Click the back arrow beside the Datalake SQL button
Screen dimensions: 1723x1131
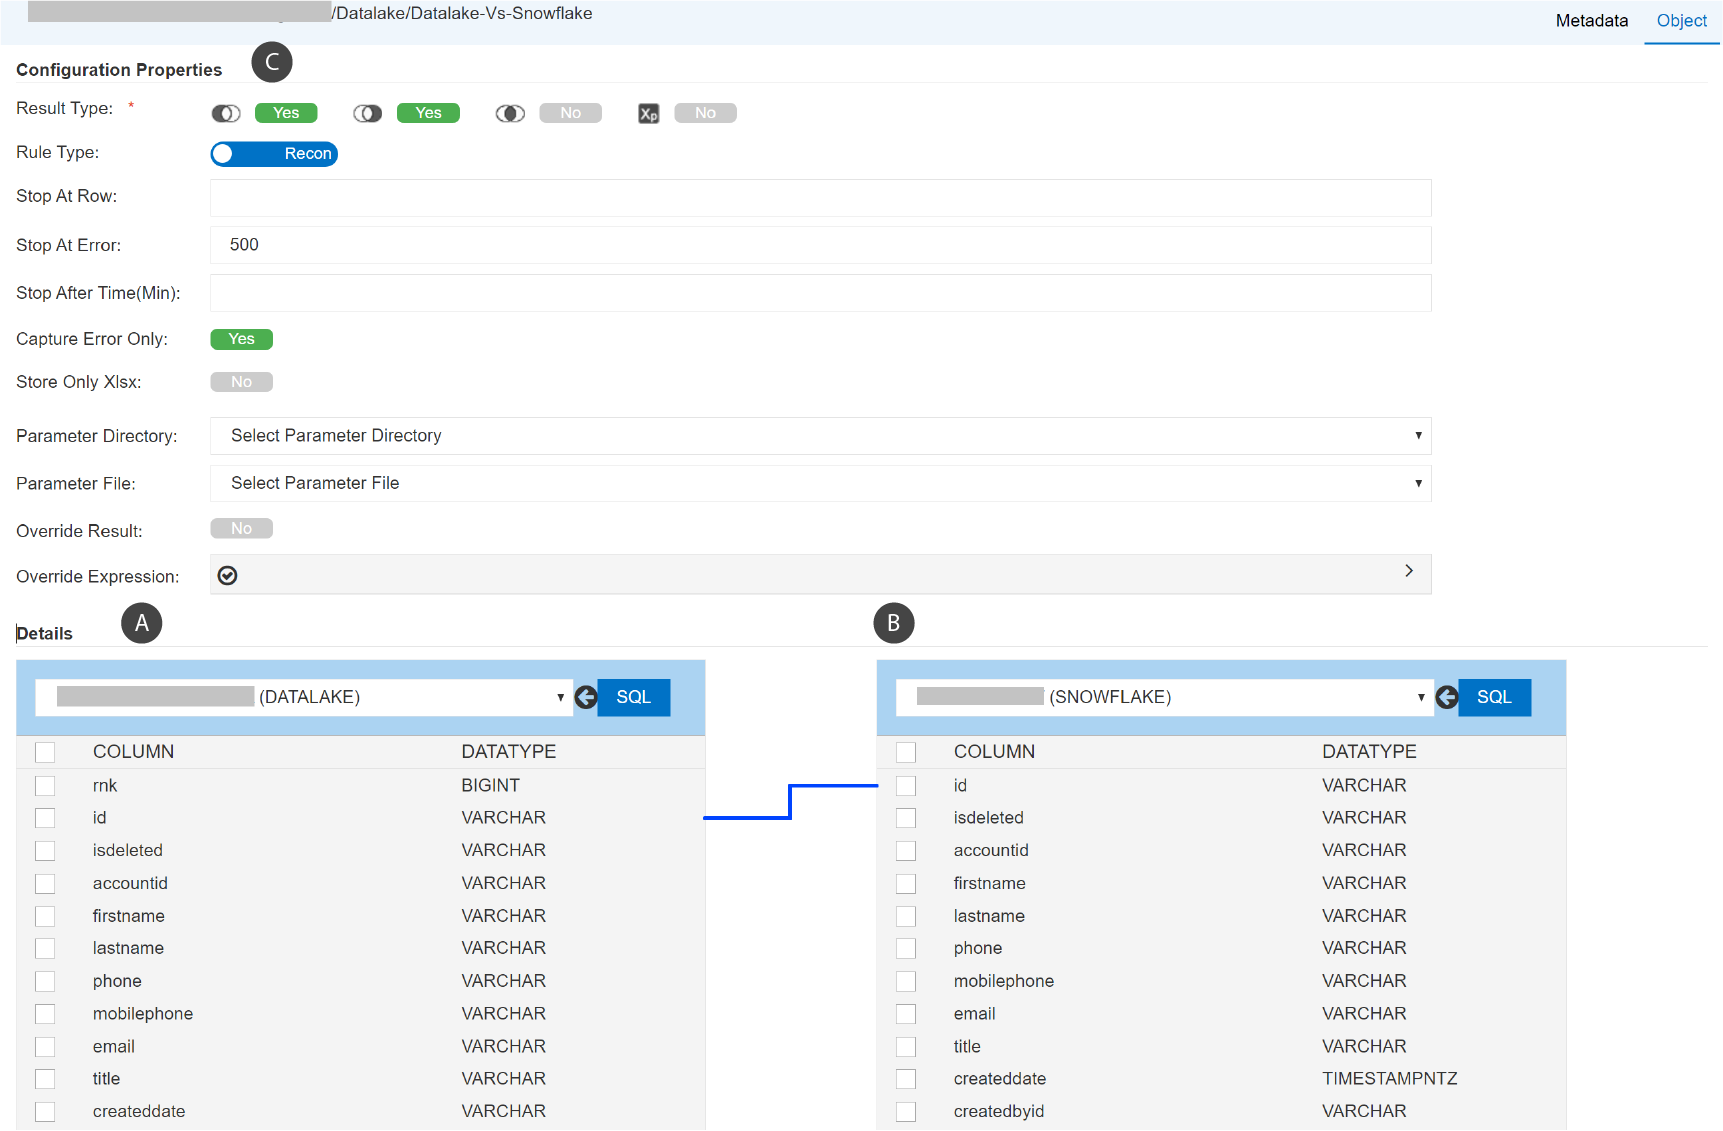click(586, 697)
